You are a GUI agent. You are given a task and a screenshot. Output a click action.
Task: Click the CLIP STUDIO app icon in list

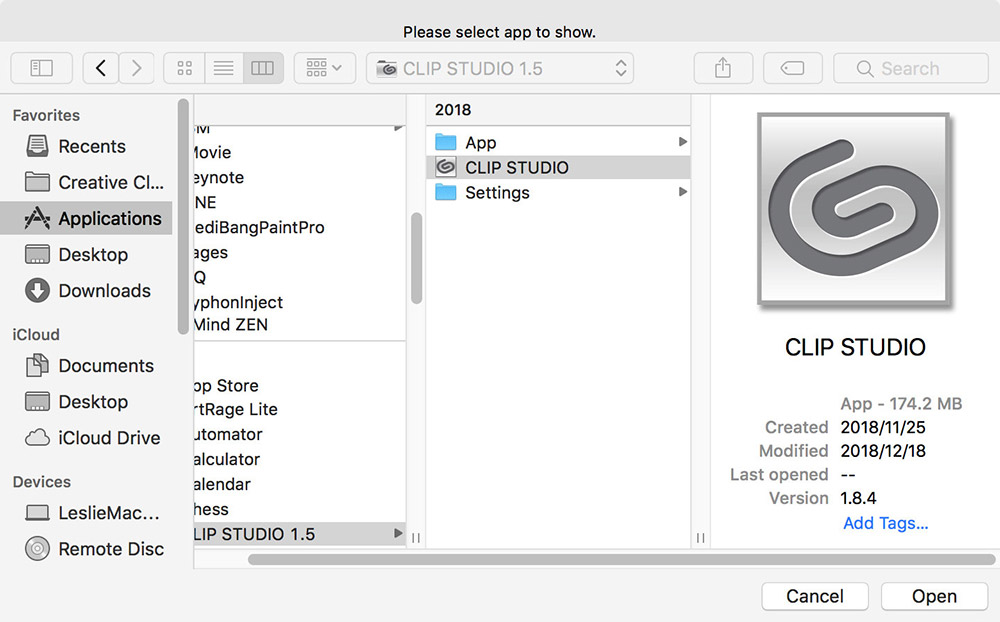click(446, 167)
